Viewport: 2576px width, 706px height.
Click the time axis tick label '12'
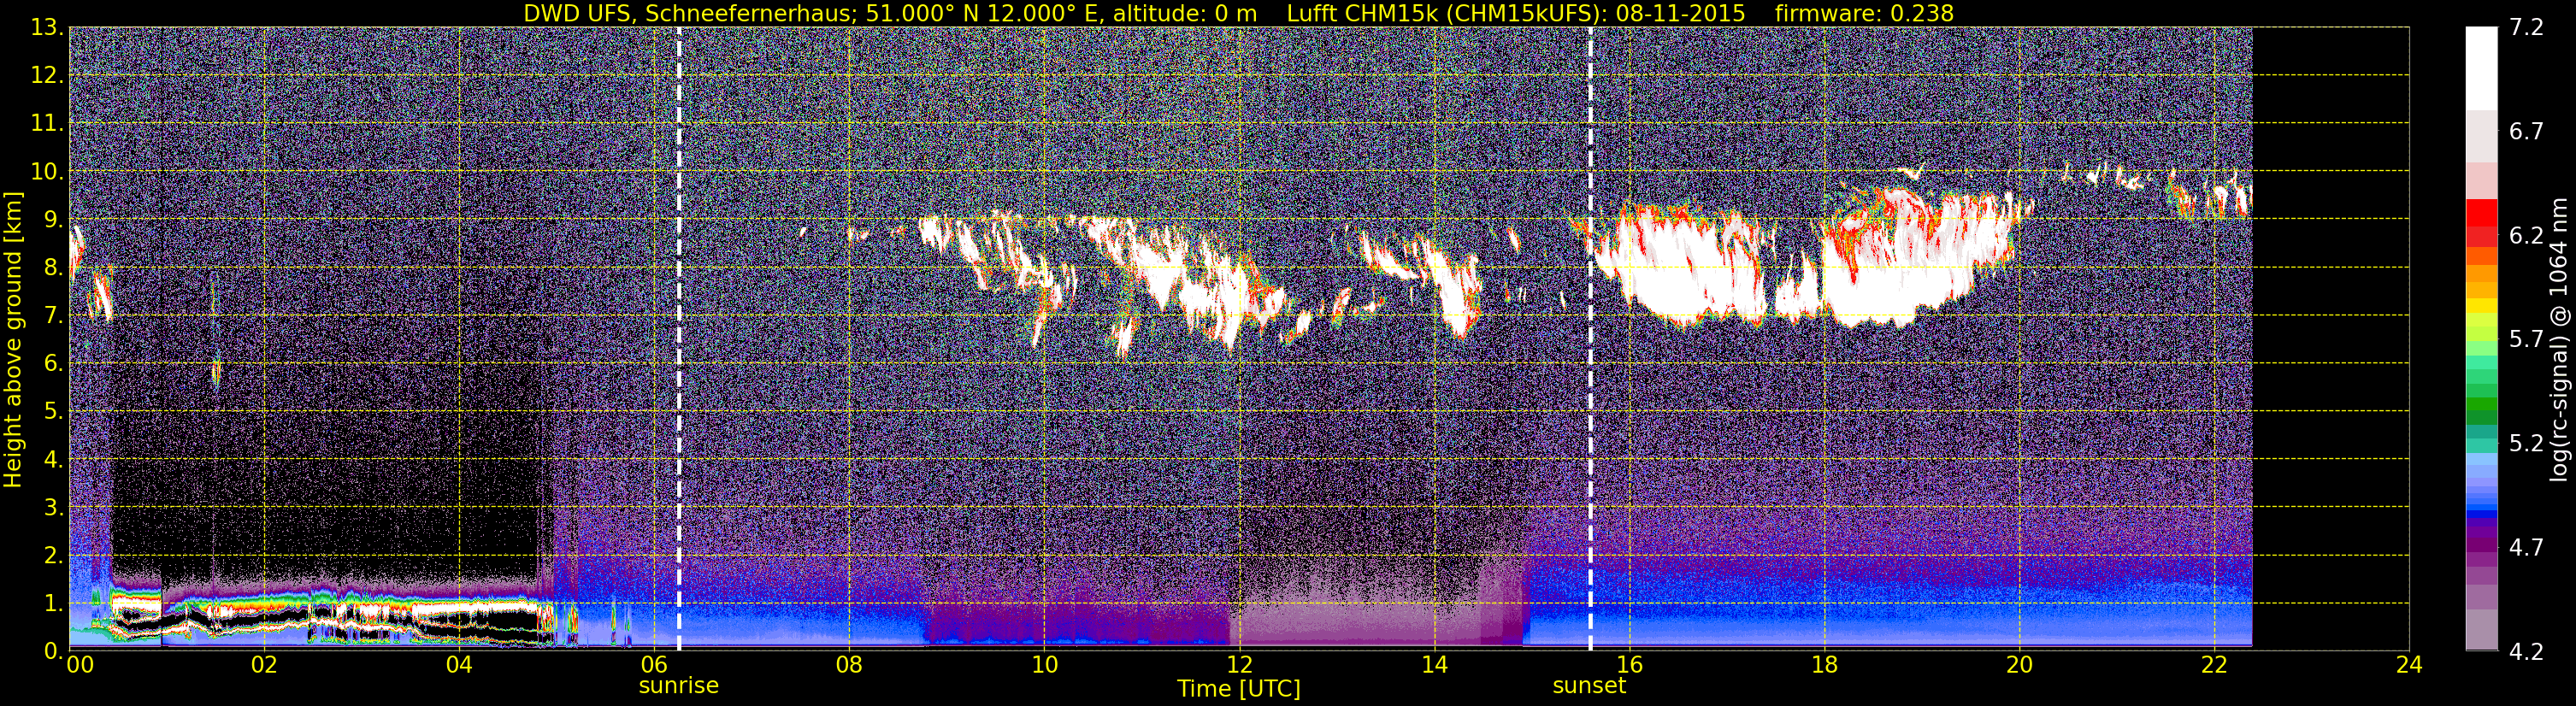[x=1239, y=666]
